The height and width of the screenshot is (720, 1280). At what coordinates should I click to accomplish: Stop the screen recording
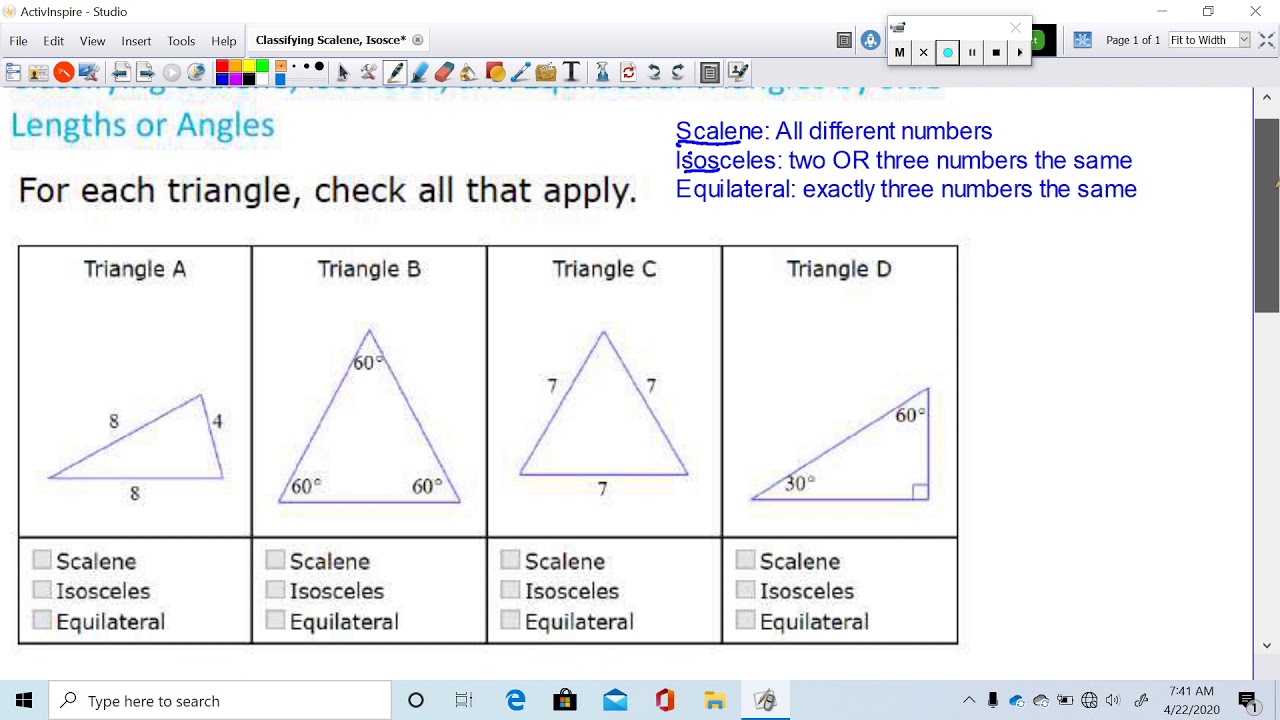(996, 53)
